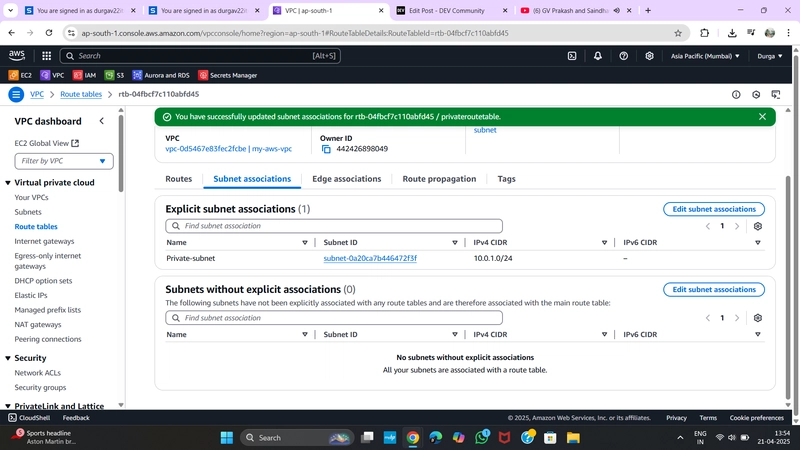Open WhatsApp from the taskbar
This screenshot has width=800, height=450.
tap(482, 438)
